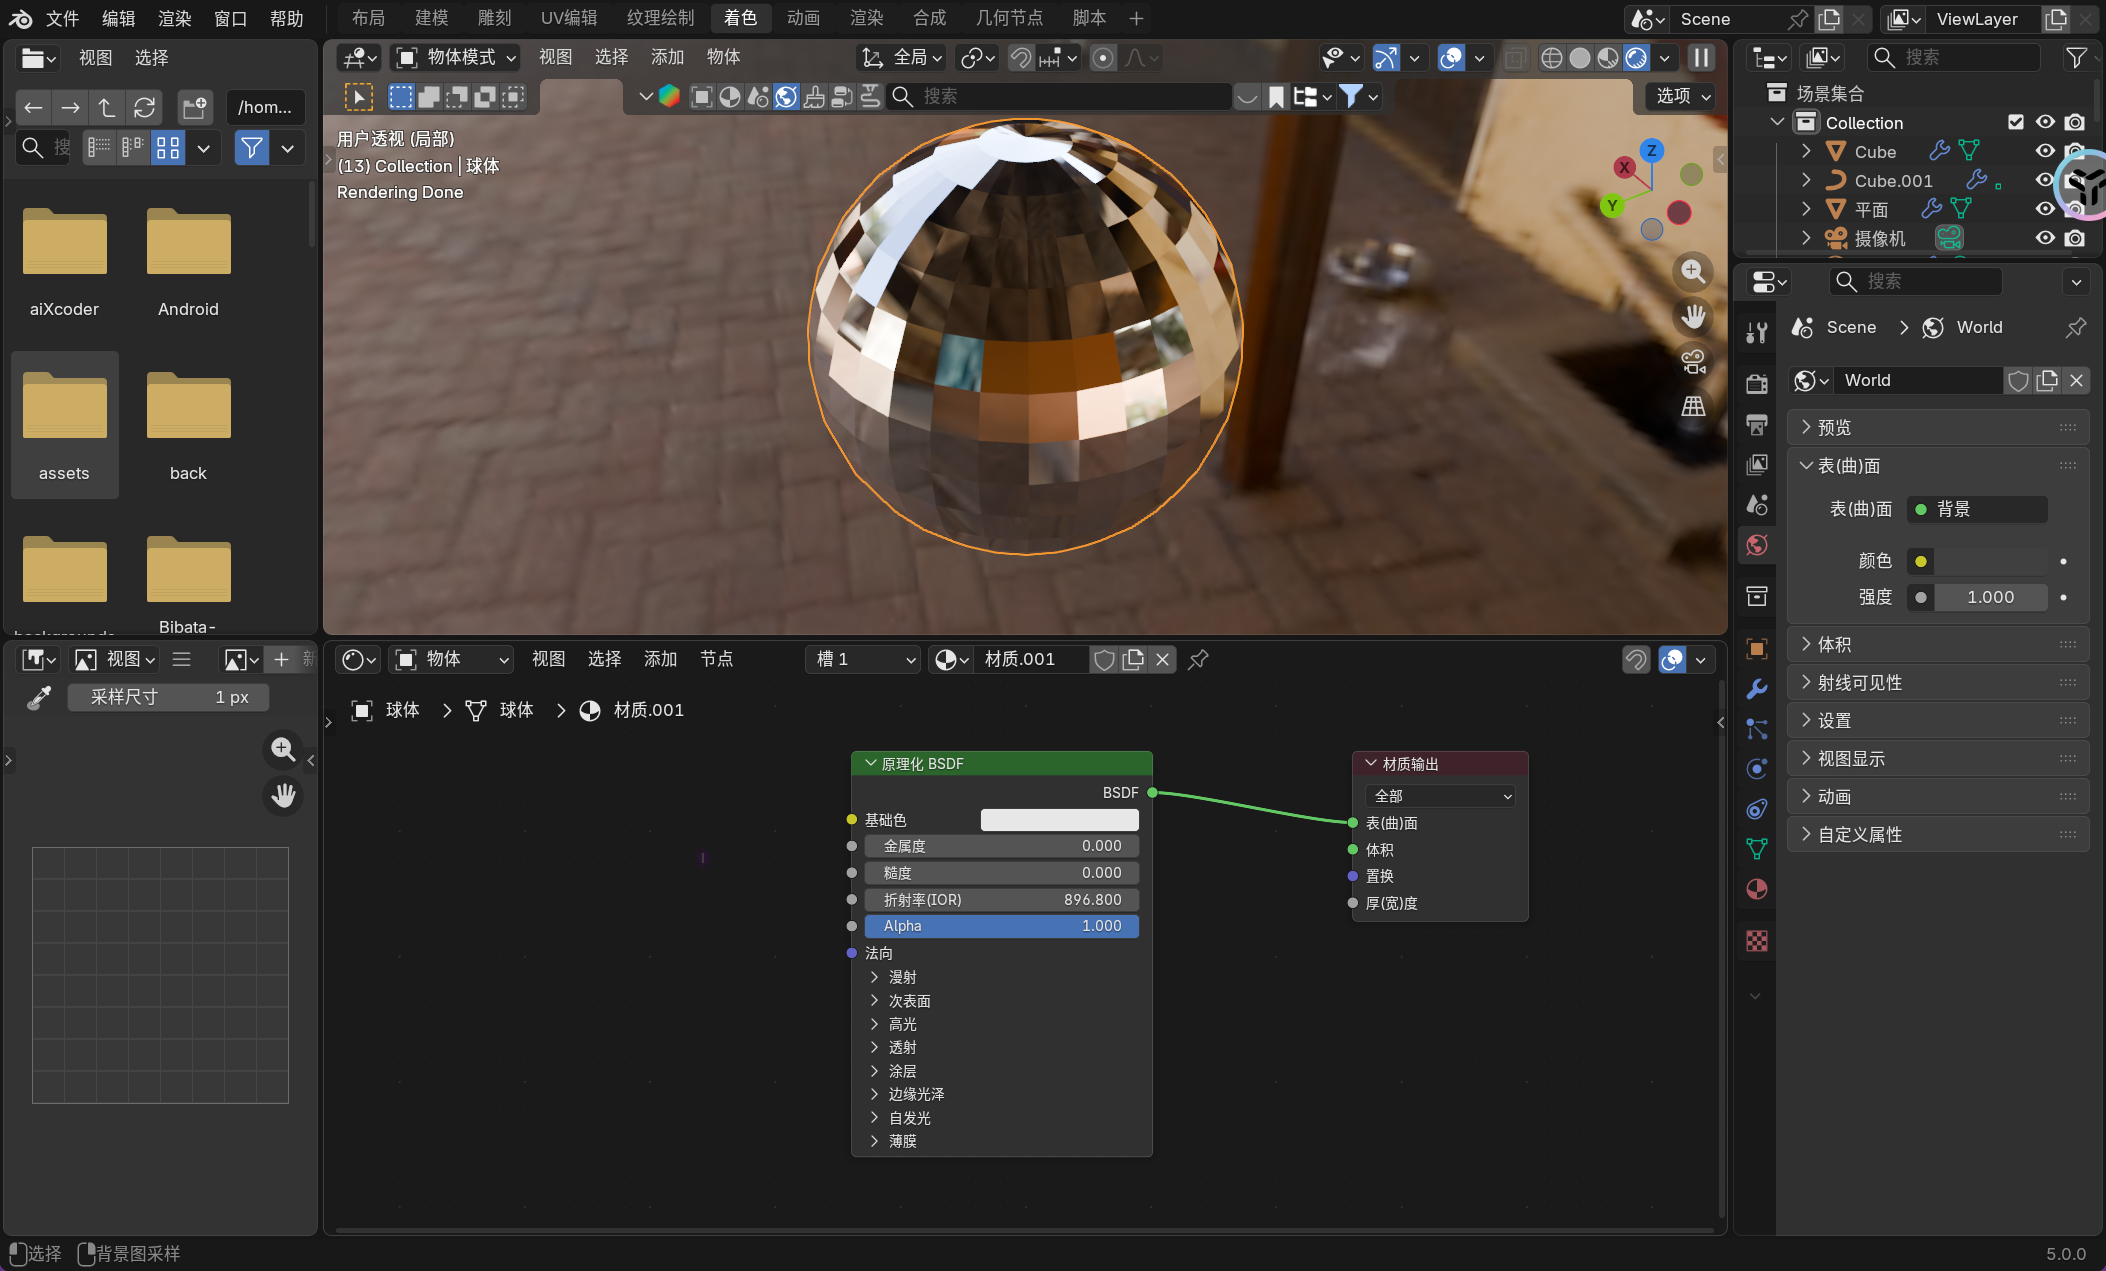
Task: Open Material properties tab in sidebar
Action: (1756, 889)
